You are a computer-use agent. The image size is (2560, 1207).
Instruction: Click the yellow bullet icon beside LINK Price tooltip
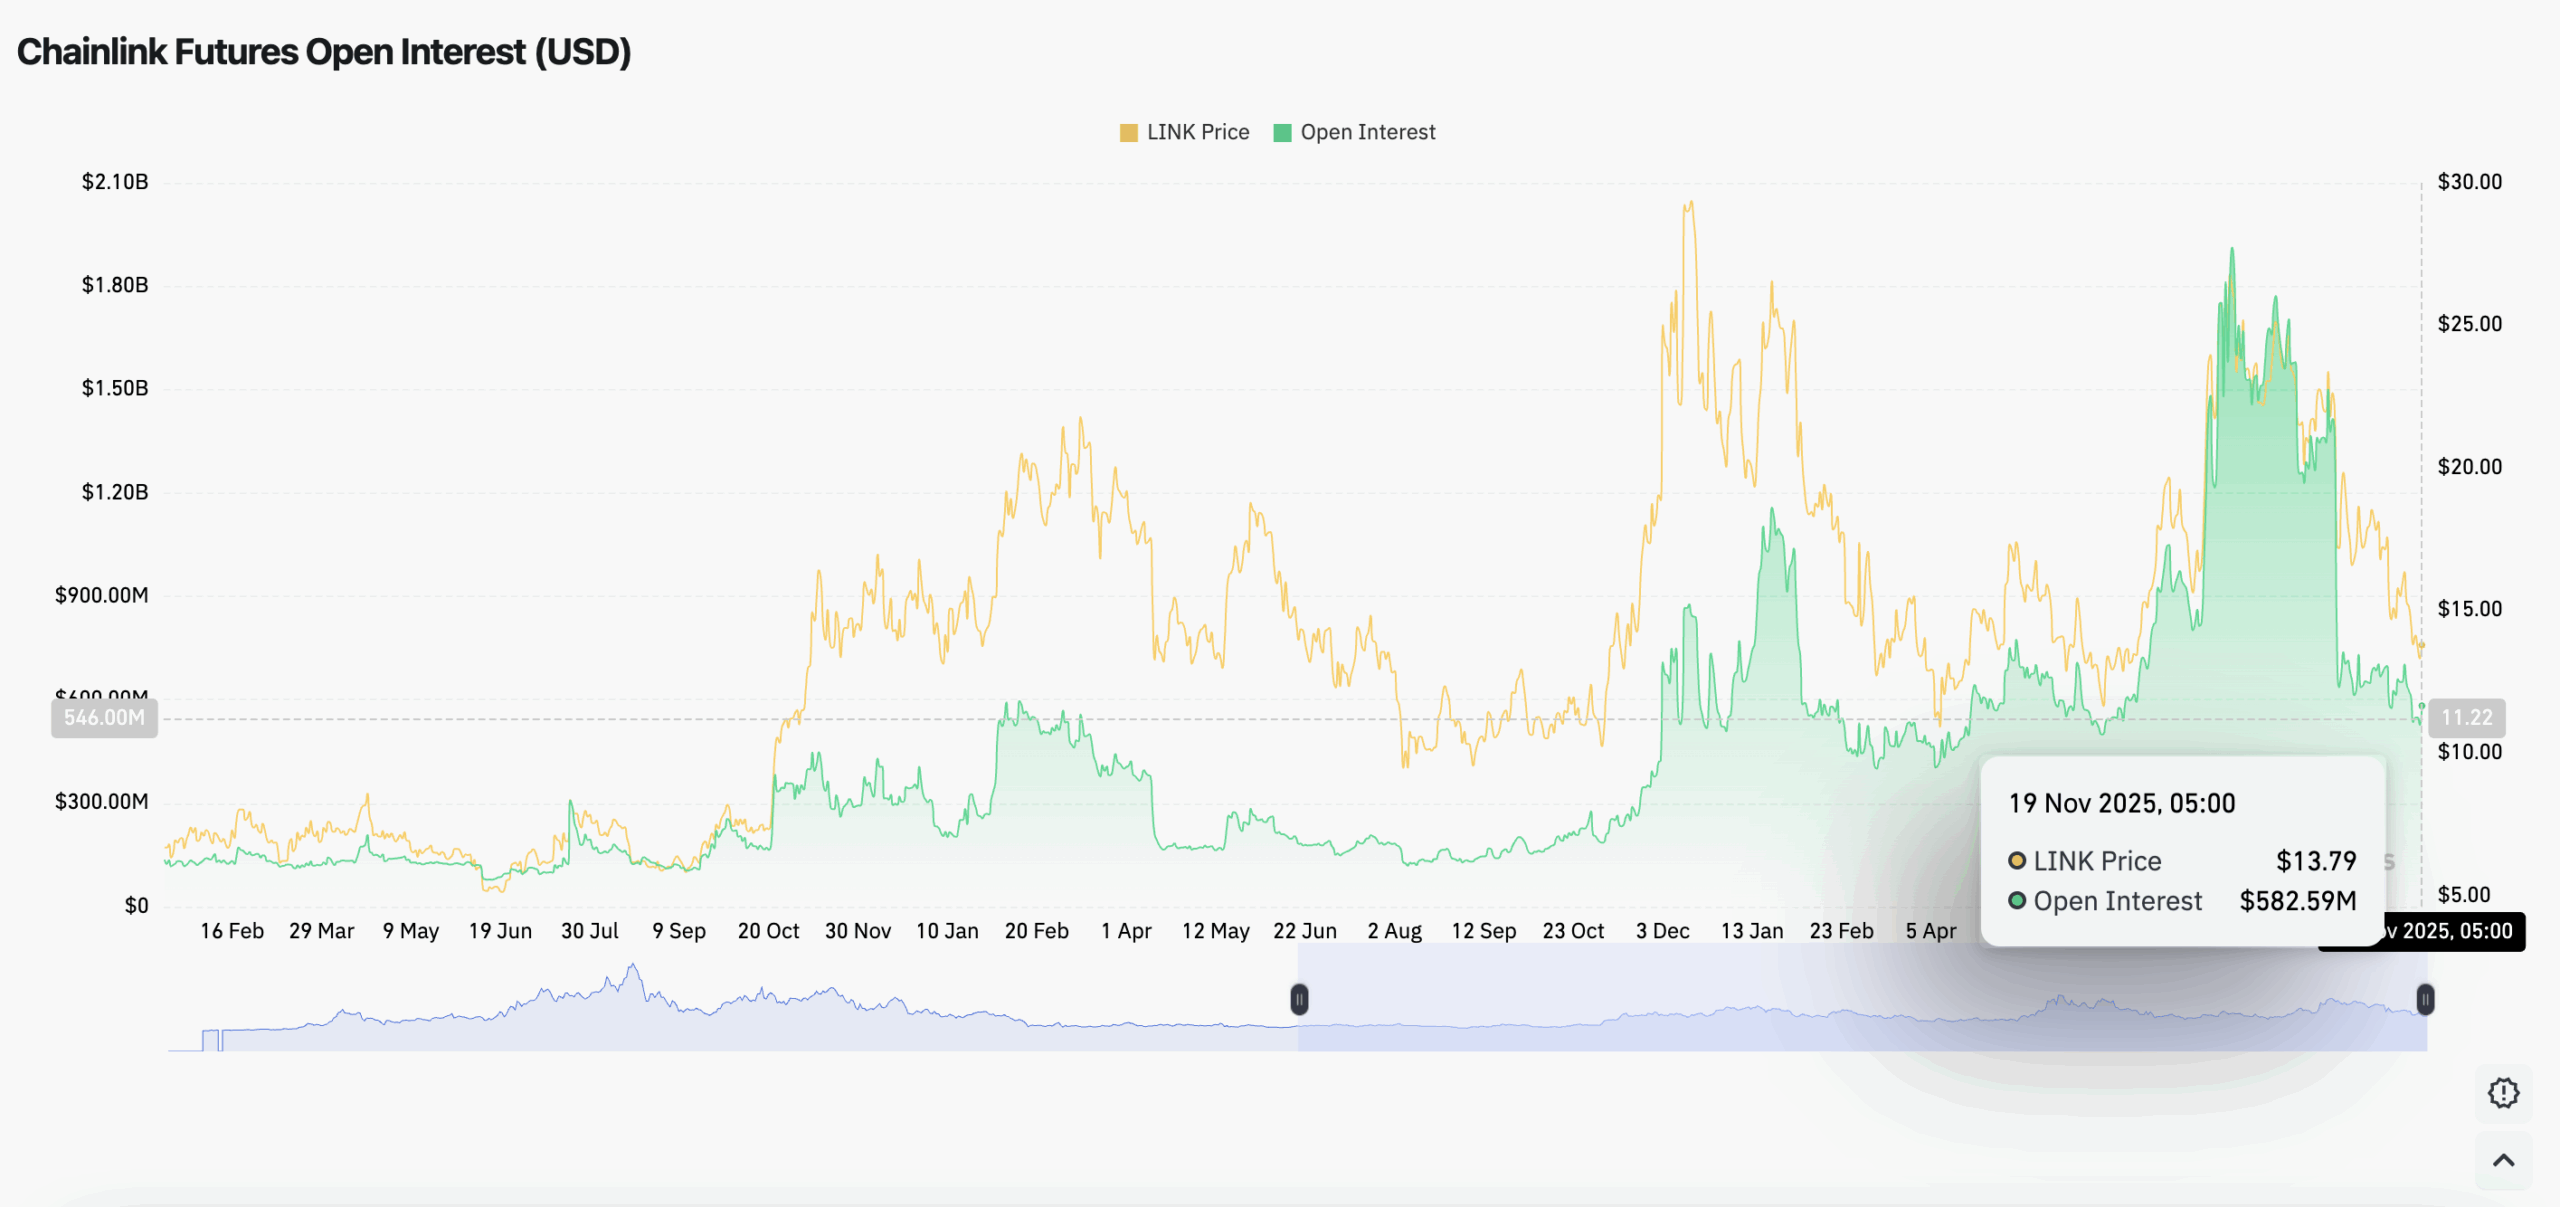click(x=2015, y=861)
